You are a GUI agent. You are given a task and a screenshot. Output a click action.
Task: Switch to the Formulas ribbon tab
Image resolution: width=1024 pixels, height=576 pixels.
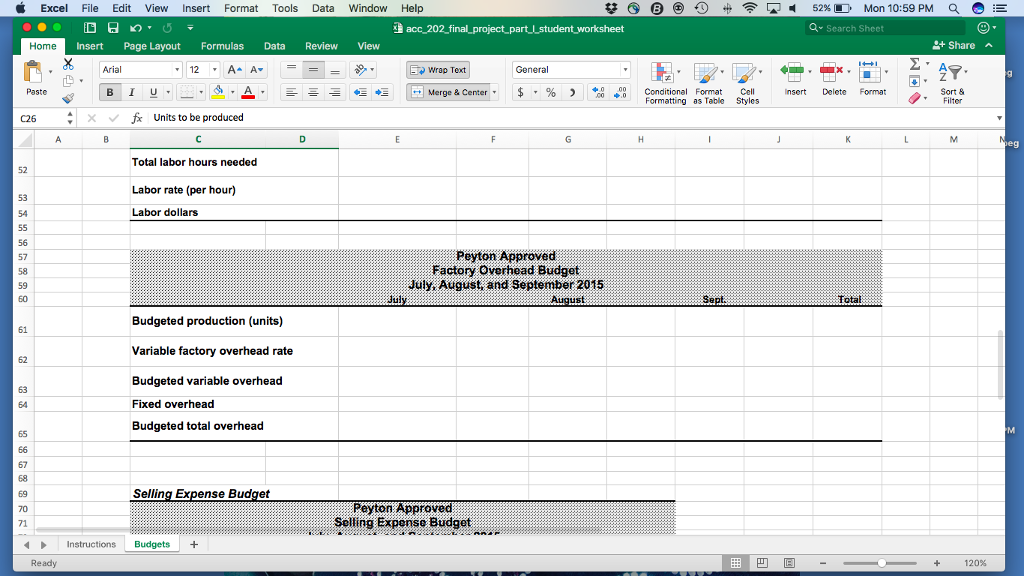pyautogui.click(x=222, y=45)
